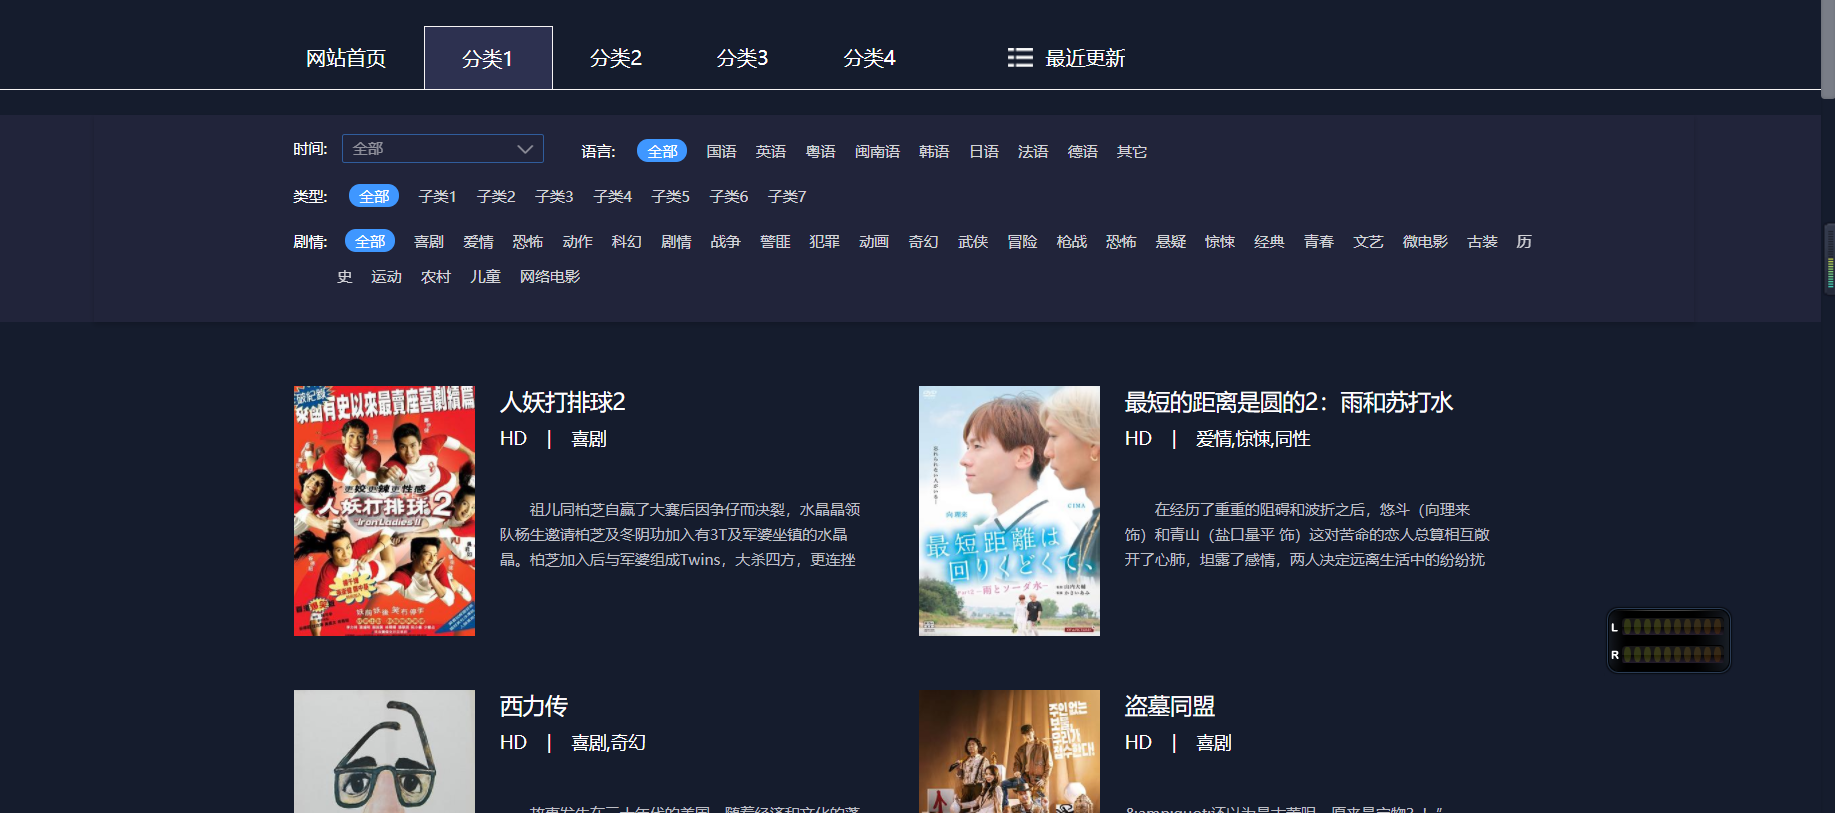Open the 分类3 navigation tab
Viewport: 1835px width, 813px height.
tap(742, 58)
